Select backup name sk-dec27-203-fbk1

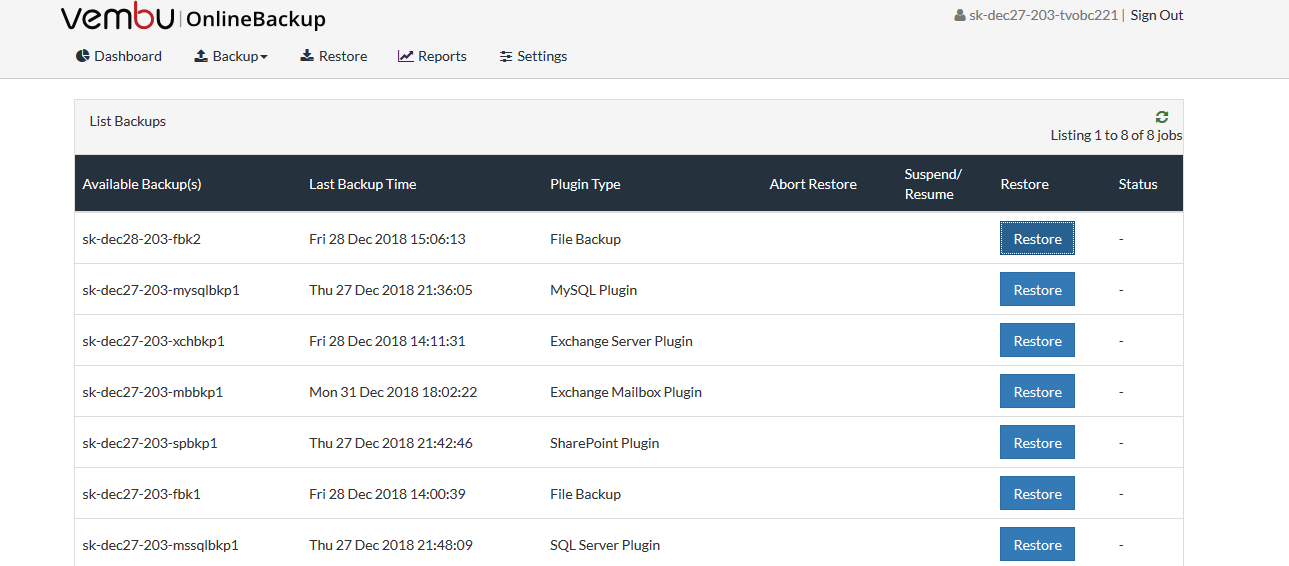point(142,494)
